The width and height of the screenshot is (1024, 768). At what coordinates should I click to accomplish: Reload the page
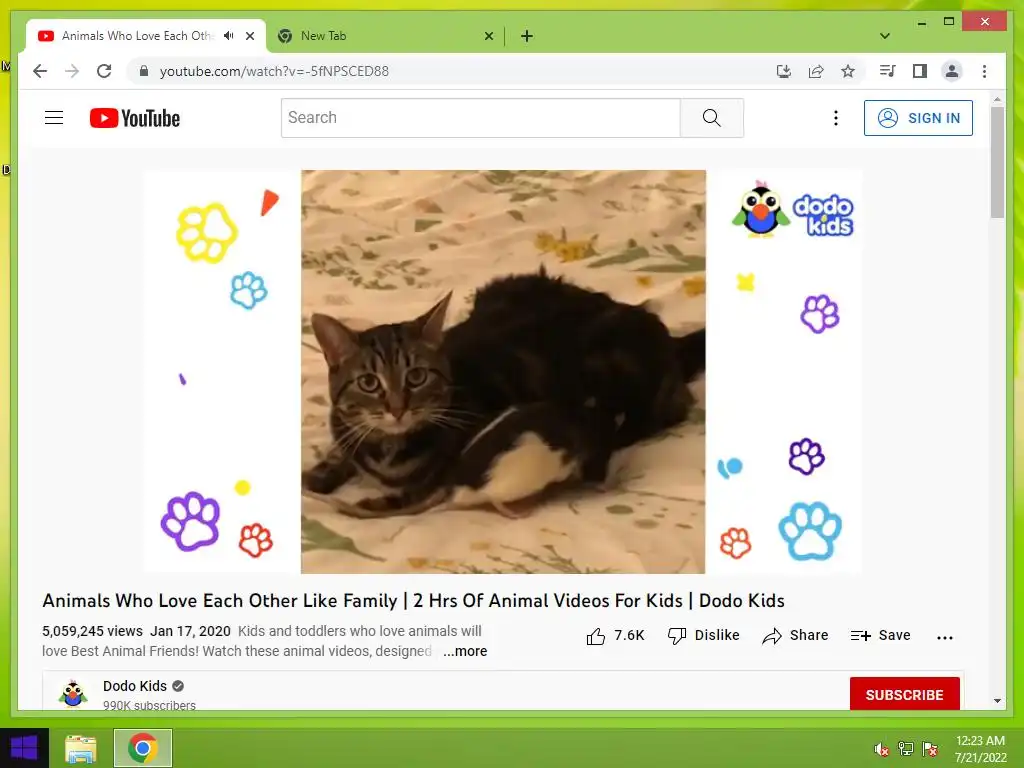pos(104,71)
